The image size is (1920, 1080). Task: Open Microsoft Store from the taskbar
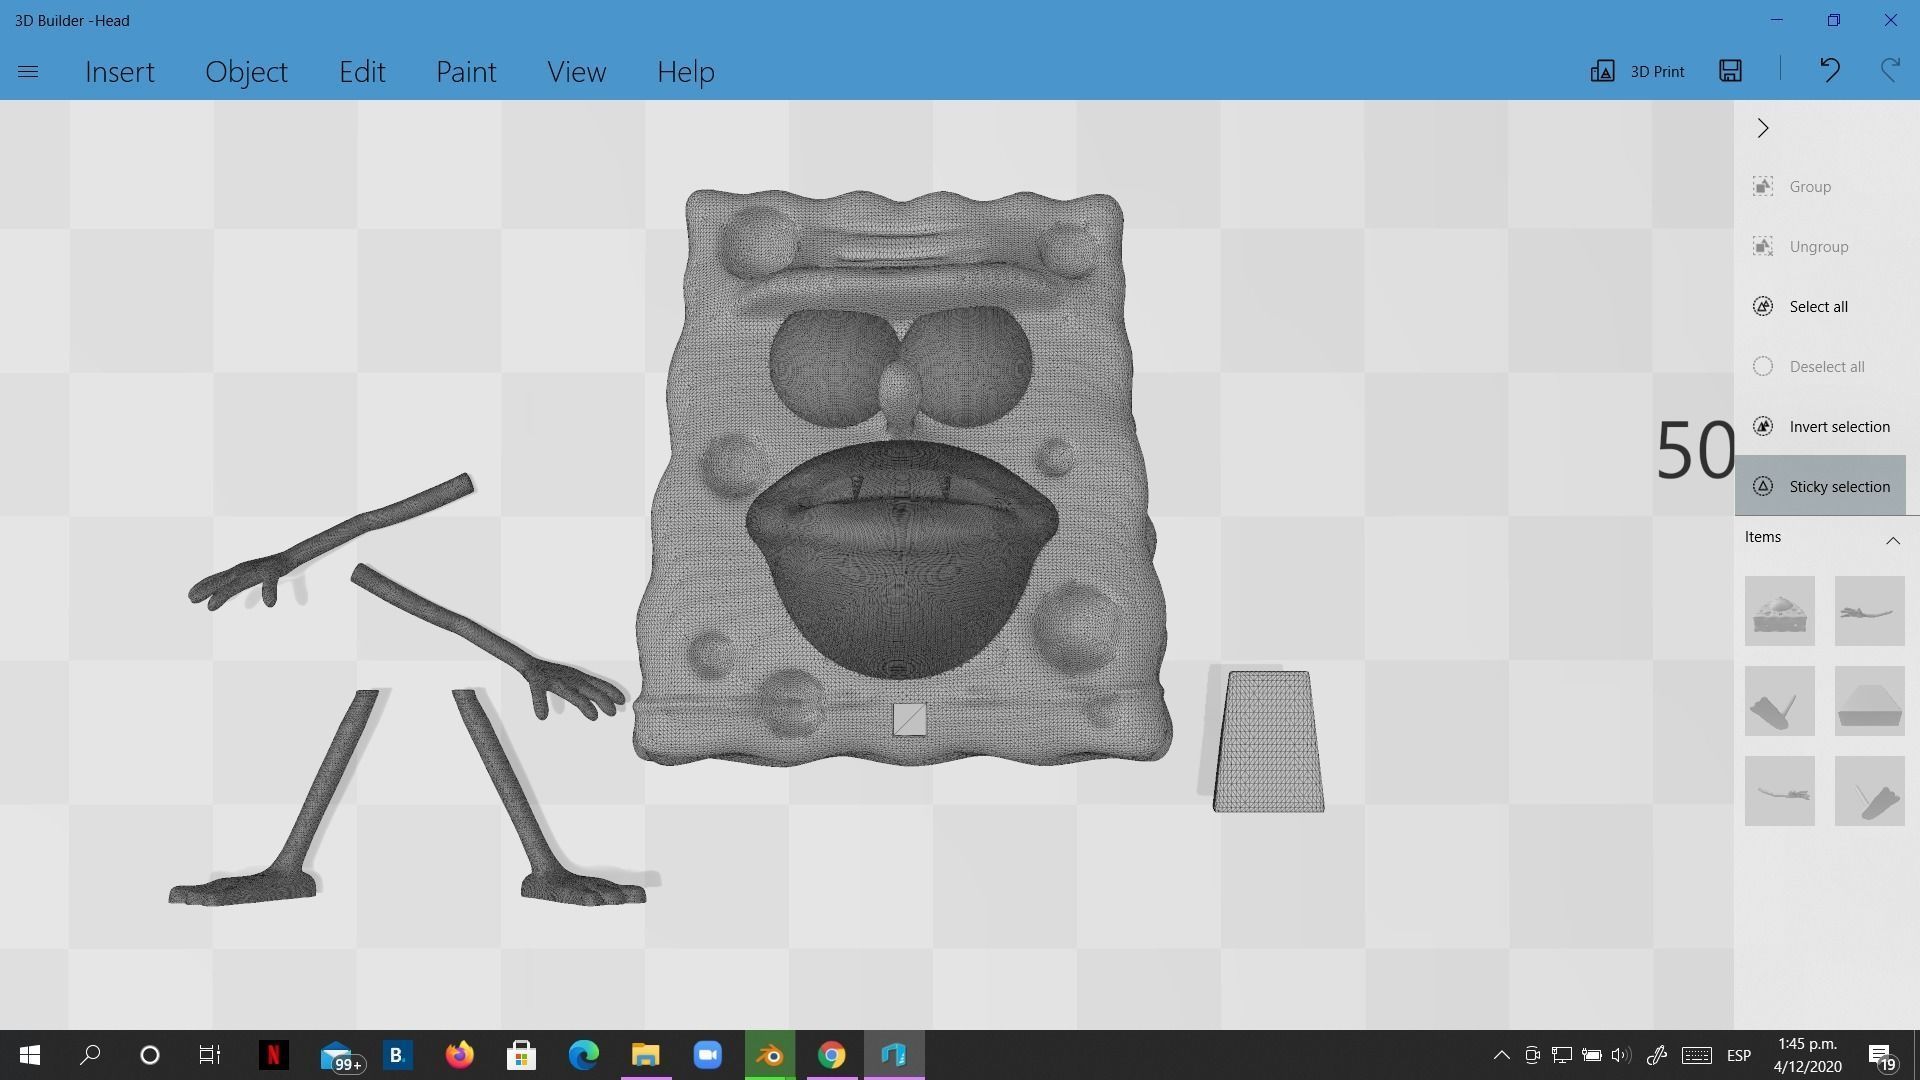click(x=521, y=1055)
